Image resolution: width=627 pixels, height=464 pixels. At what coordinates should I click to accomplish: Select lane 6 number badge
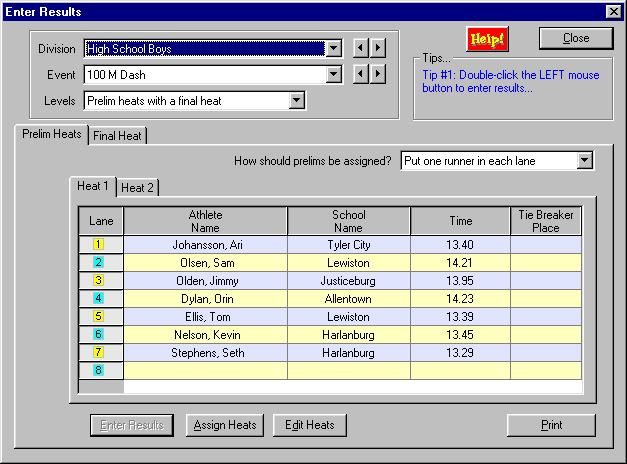tap(98, 334)
